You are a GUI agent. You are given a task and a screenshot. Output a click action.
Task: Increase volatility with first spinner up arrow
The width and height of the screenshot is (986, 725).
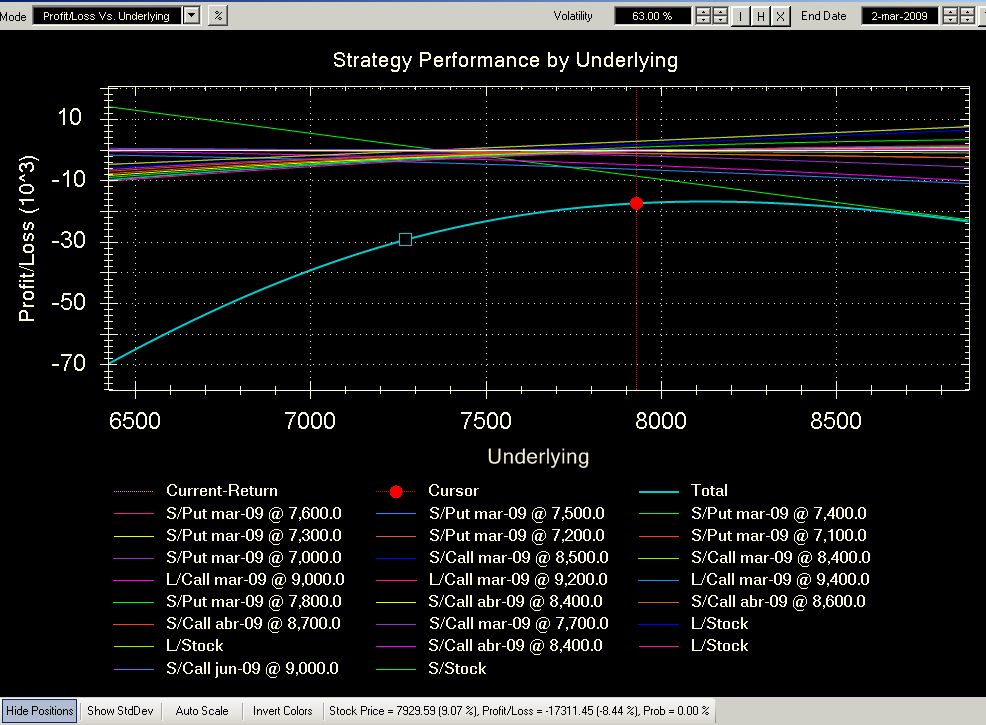click(x=704, y=11)
